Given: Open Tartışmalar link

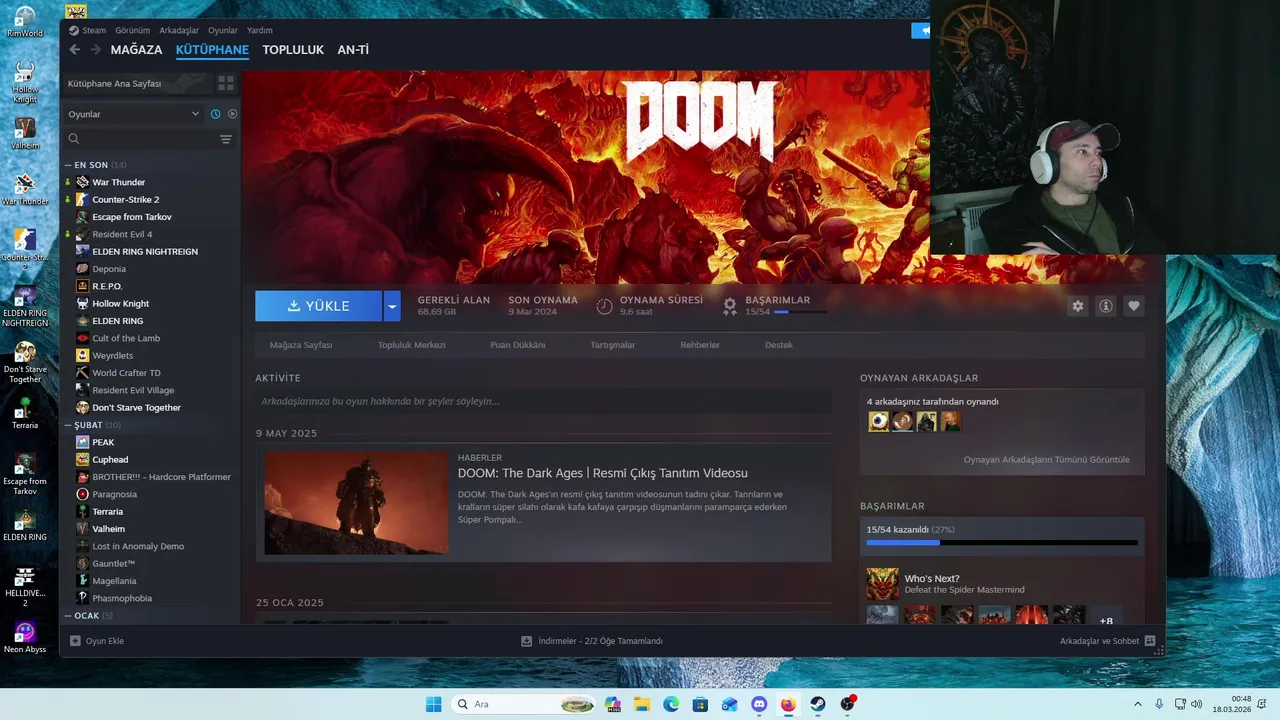Looking at the screenshot, I should click(x=613, y=345).
